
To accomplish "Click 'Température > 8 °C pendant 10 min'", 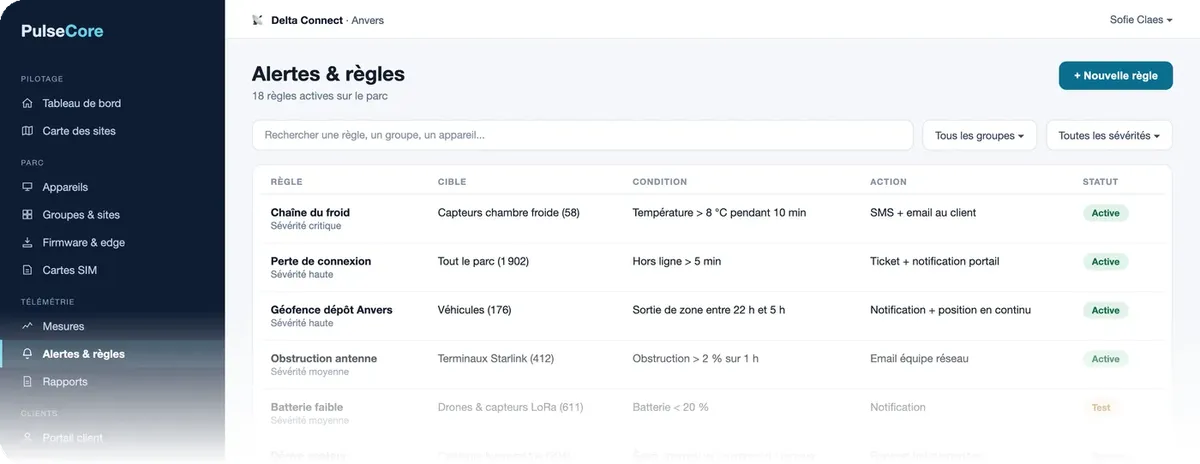I will pos(720,212).
